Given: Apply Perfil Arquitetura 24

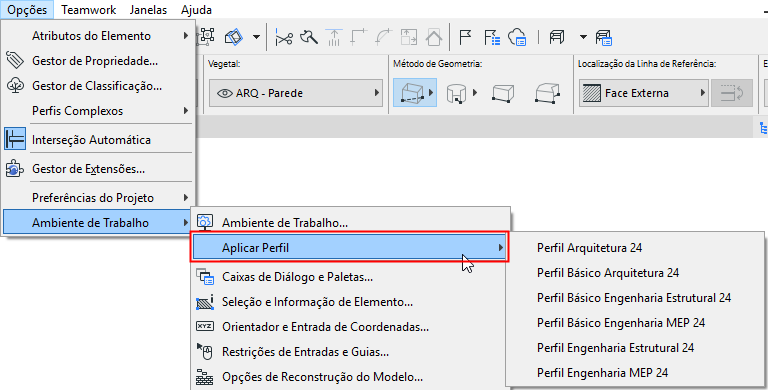Looking at the screenshot, I should 636,247.
